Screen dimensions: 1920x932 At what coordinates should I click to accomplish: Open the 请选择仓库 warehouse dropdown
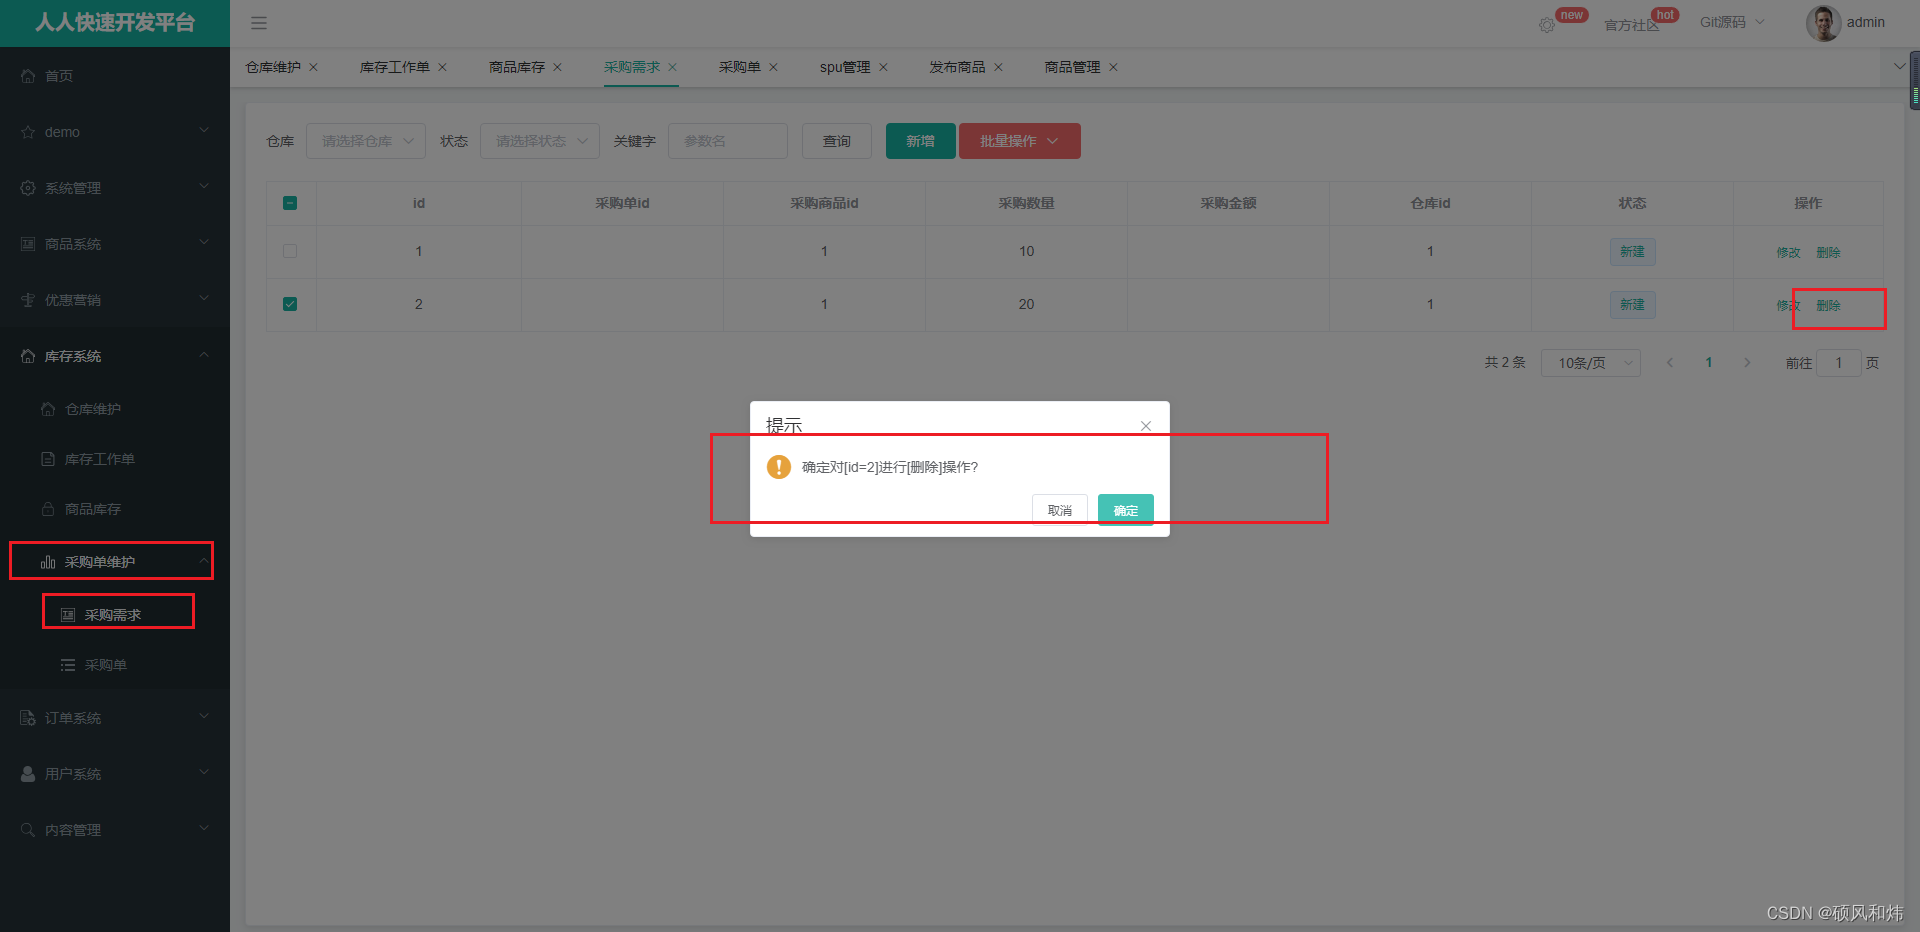[x=366, y=141]
